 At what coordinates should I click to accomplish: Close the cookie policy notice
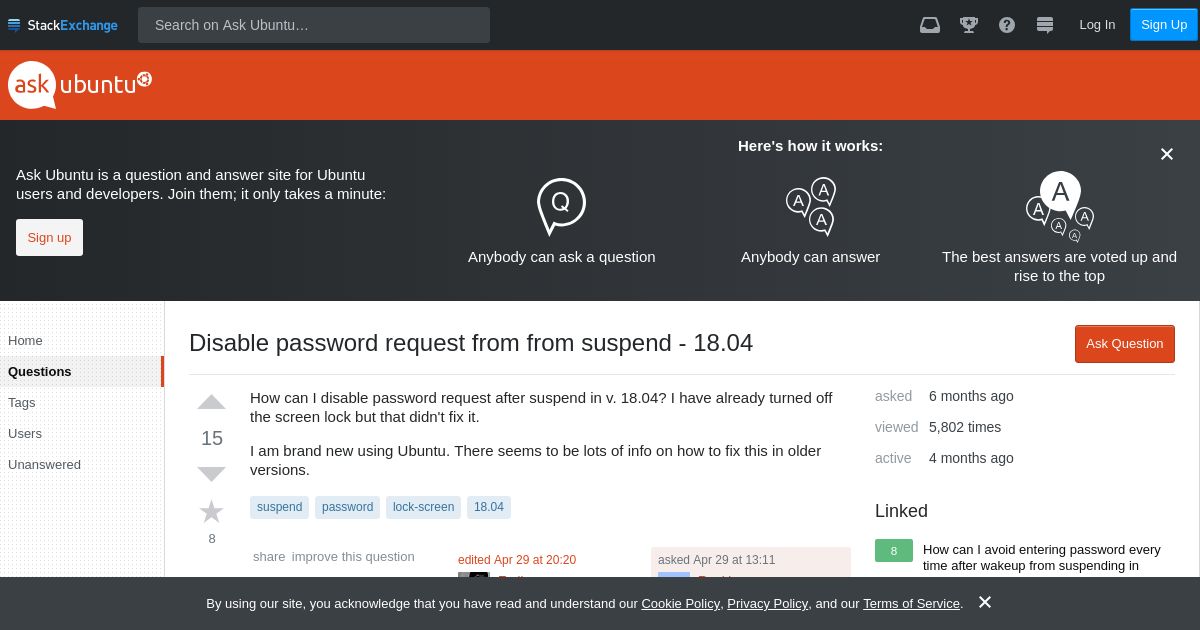pyautogui.click(x=985, y=602)
